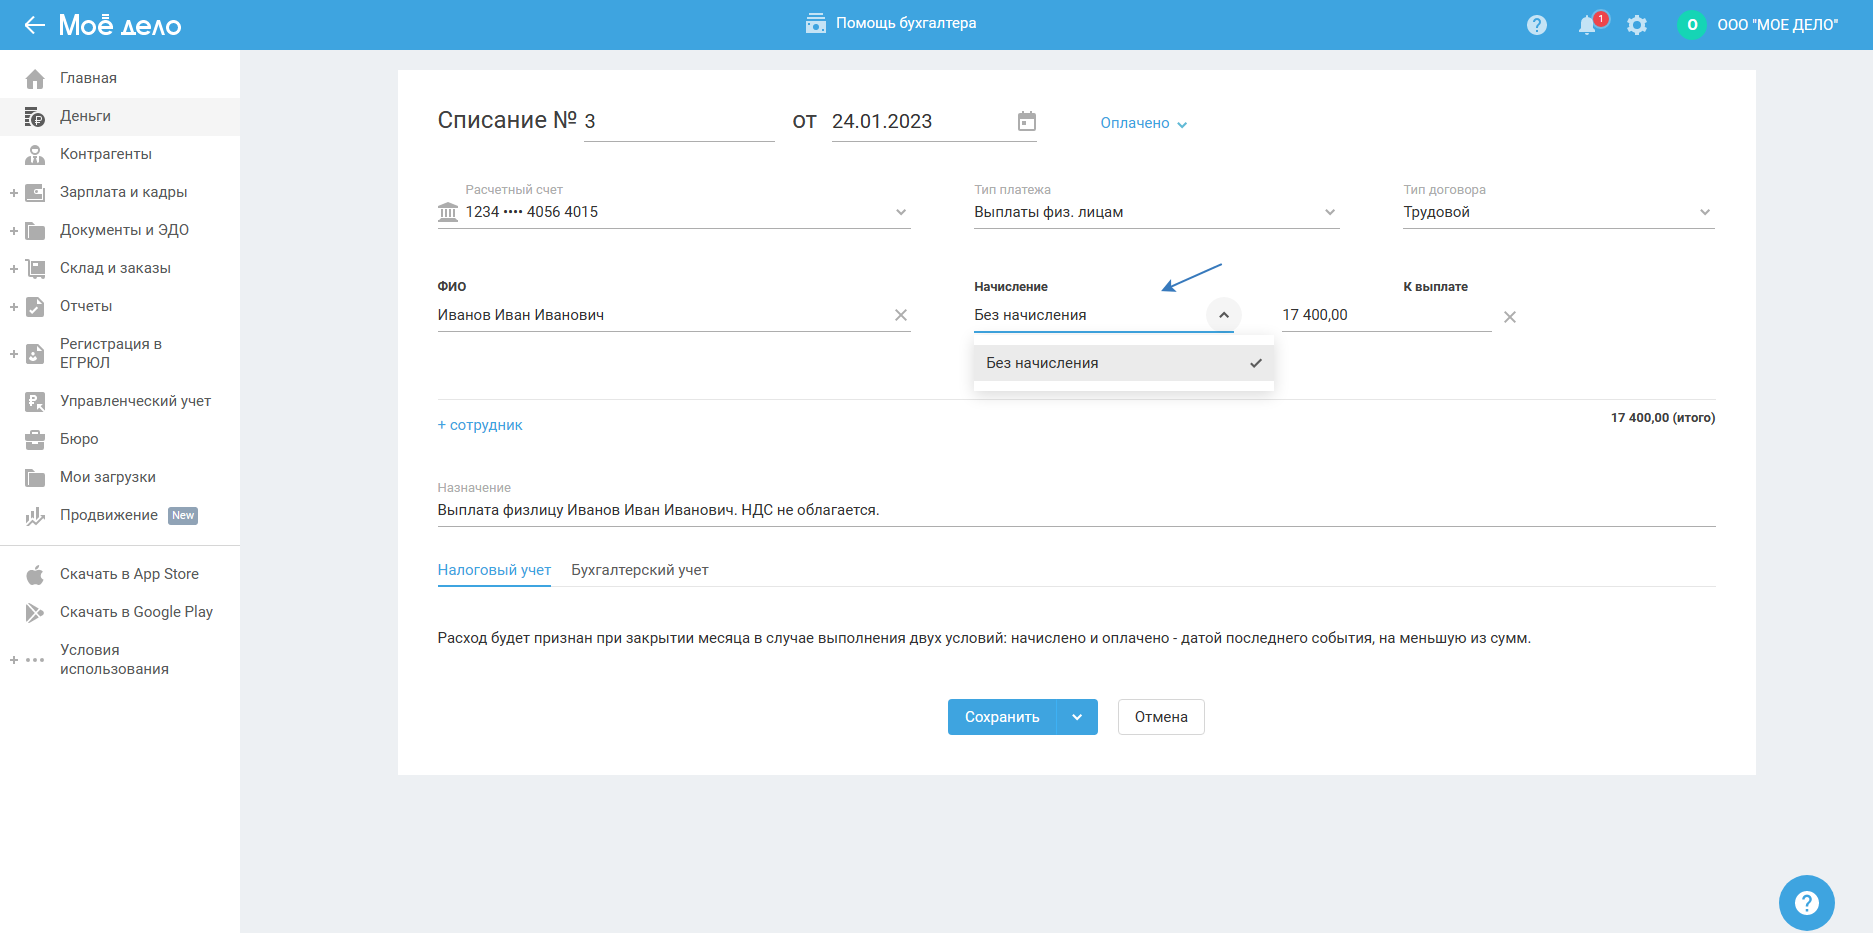
Task: Click the back arrow next to logo
Action: pos(35,25)
